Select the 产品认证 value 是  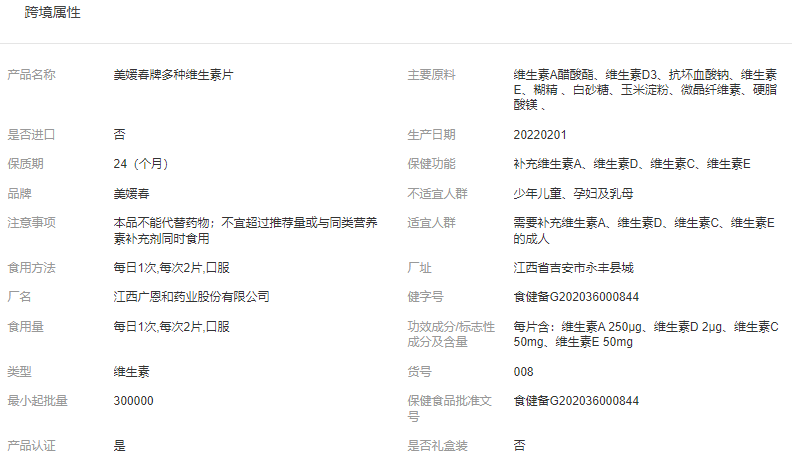(119, 446)
